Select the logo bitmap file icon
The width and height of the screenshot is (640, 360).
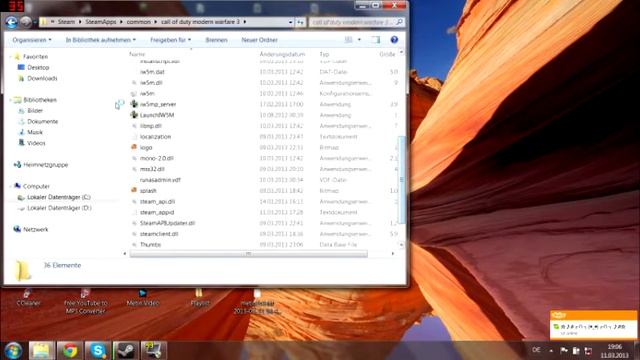pyautogui.click(x=134, y=147)
